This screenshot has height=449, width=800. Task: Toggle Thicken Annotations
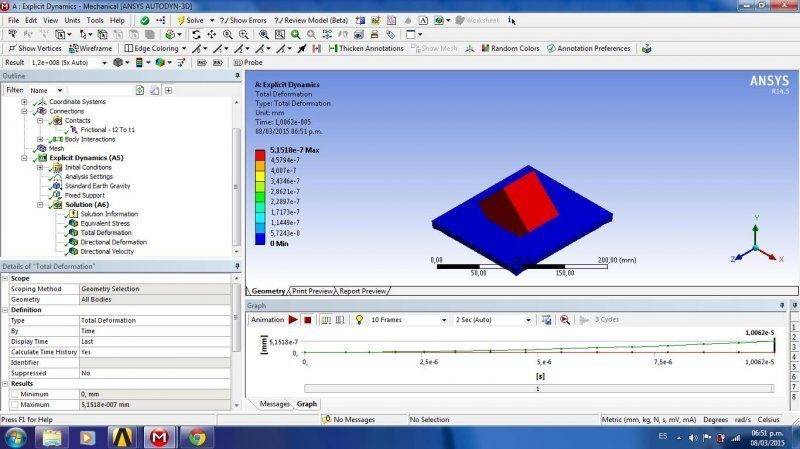tap(366, 48)
